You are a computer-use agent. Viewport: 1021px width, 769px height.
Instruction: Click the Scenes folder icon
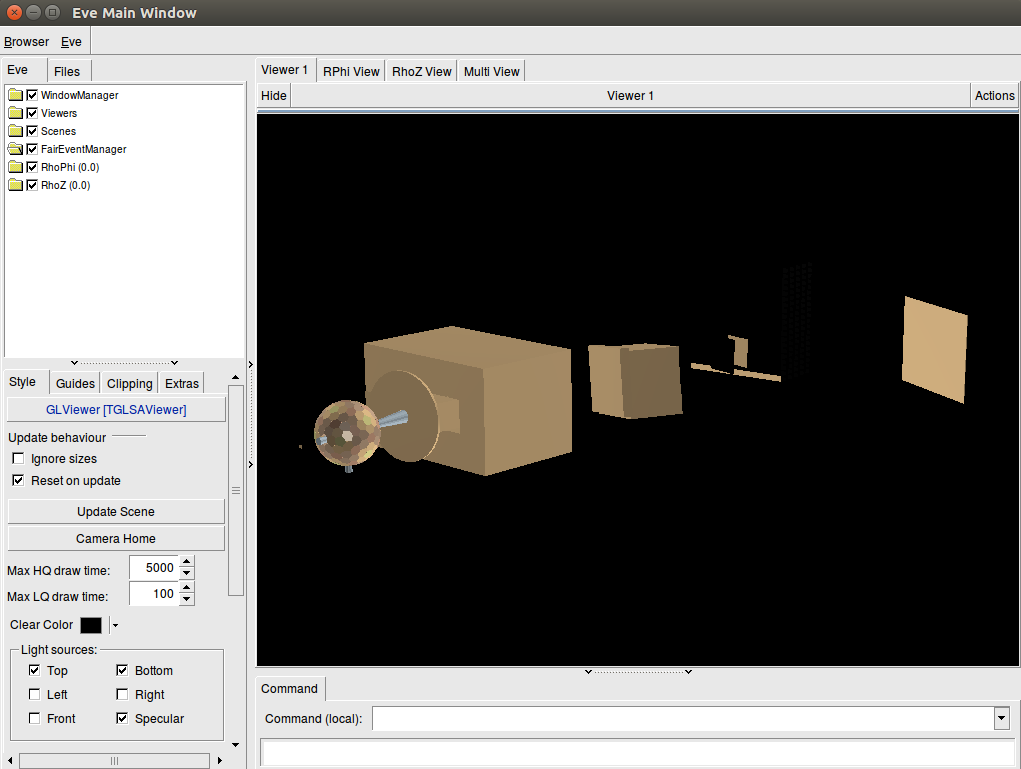click(15, 131)
